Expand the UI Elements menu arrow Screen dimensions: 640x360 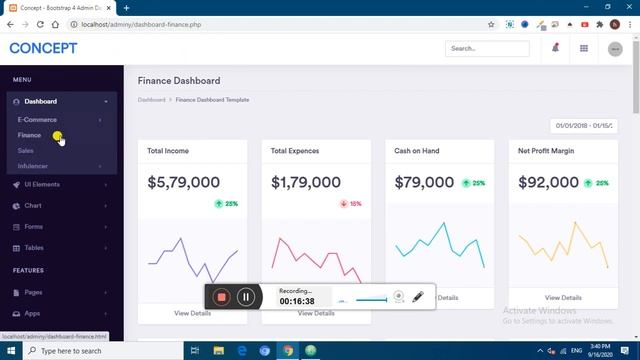(106, 185)
